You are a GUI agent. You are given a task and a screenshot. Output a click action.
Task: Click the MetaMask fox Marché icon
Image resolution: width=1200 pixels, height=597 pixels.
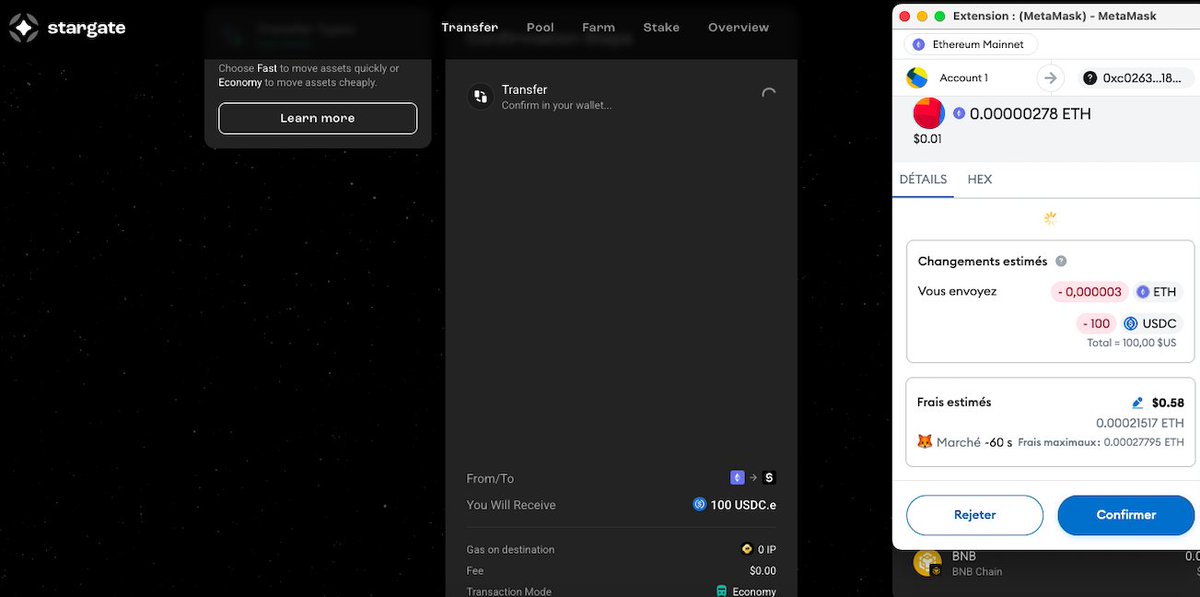(x=925, y=441)
